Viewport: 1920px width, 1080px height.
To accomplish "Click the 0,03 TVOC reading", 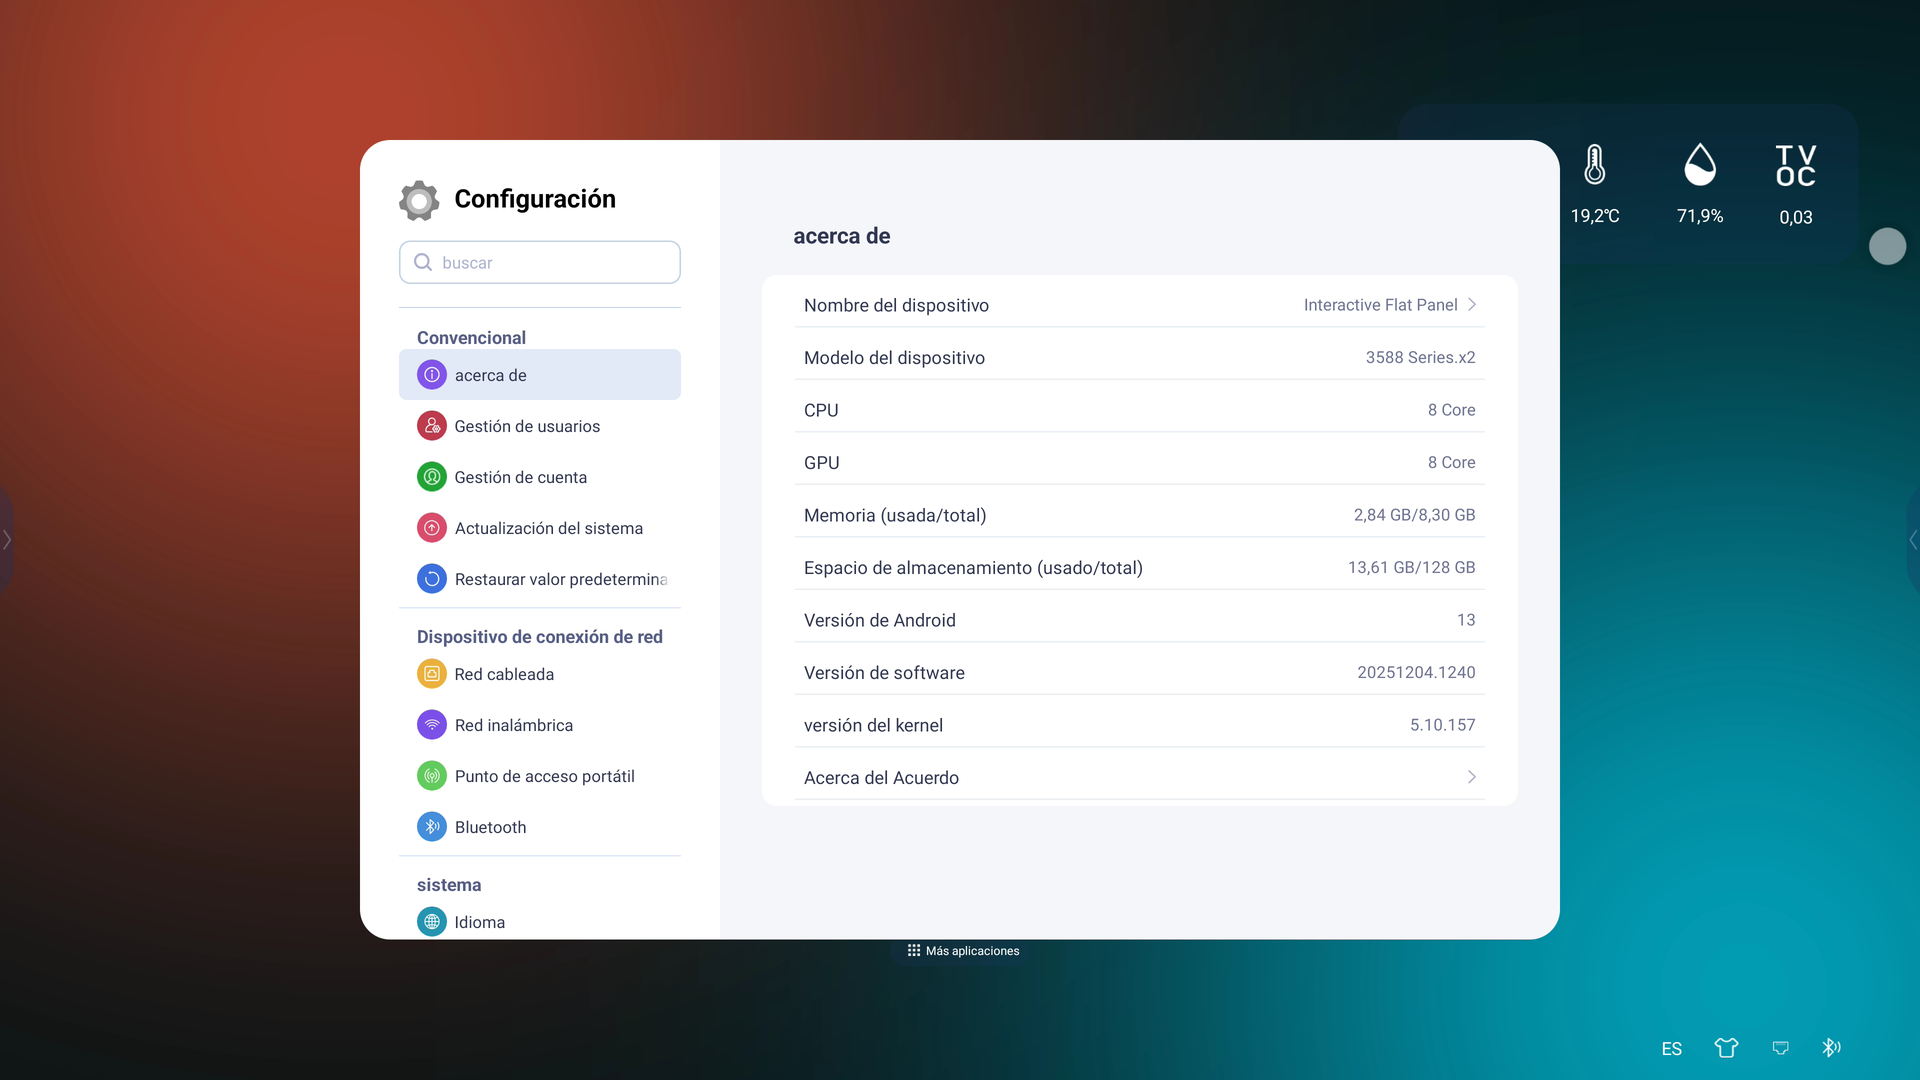I will [1796, 217].
